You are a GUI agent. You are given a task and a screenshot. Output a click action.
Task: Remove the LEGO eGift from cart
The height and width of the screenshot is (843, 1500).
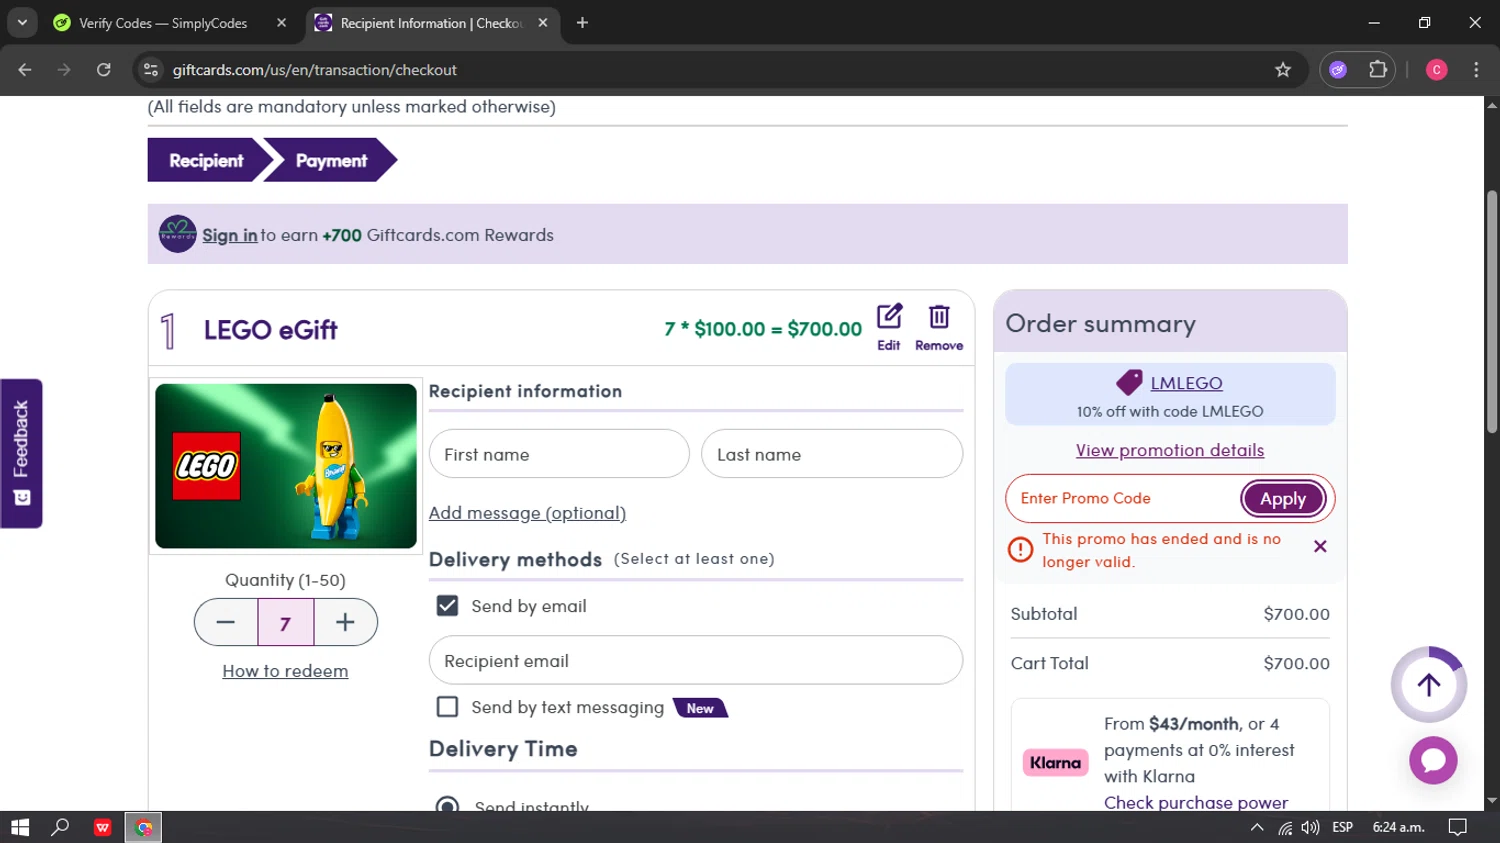[x=939, y=327]
